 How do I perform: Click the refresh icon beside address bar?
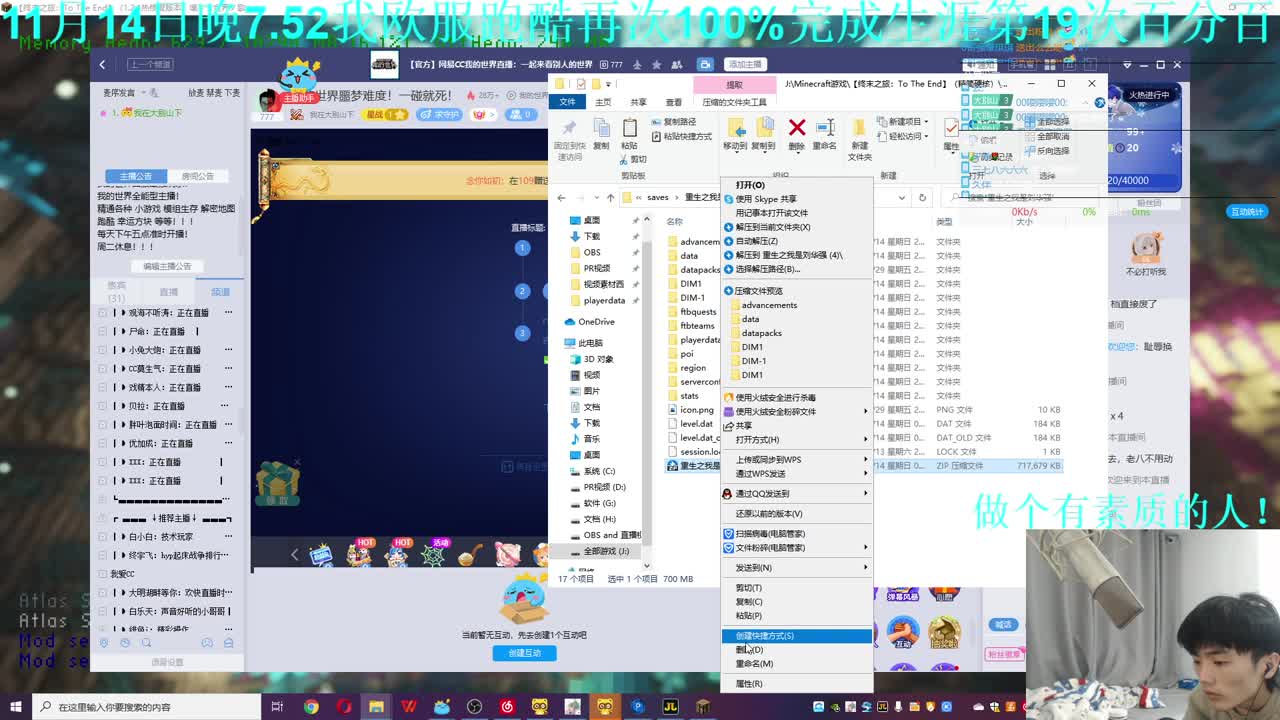pos(922,197)
